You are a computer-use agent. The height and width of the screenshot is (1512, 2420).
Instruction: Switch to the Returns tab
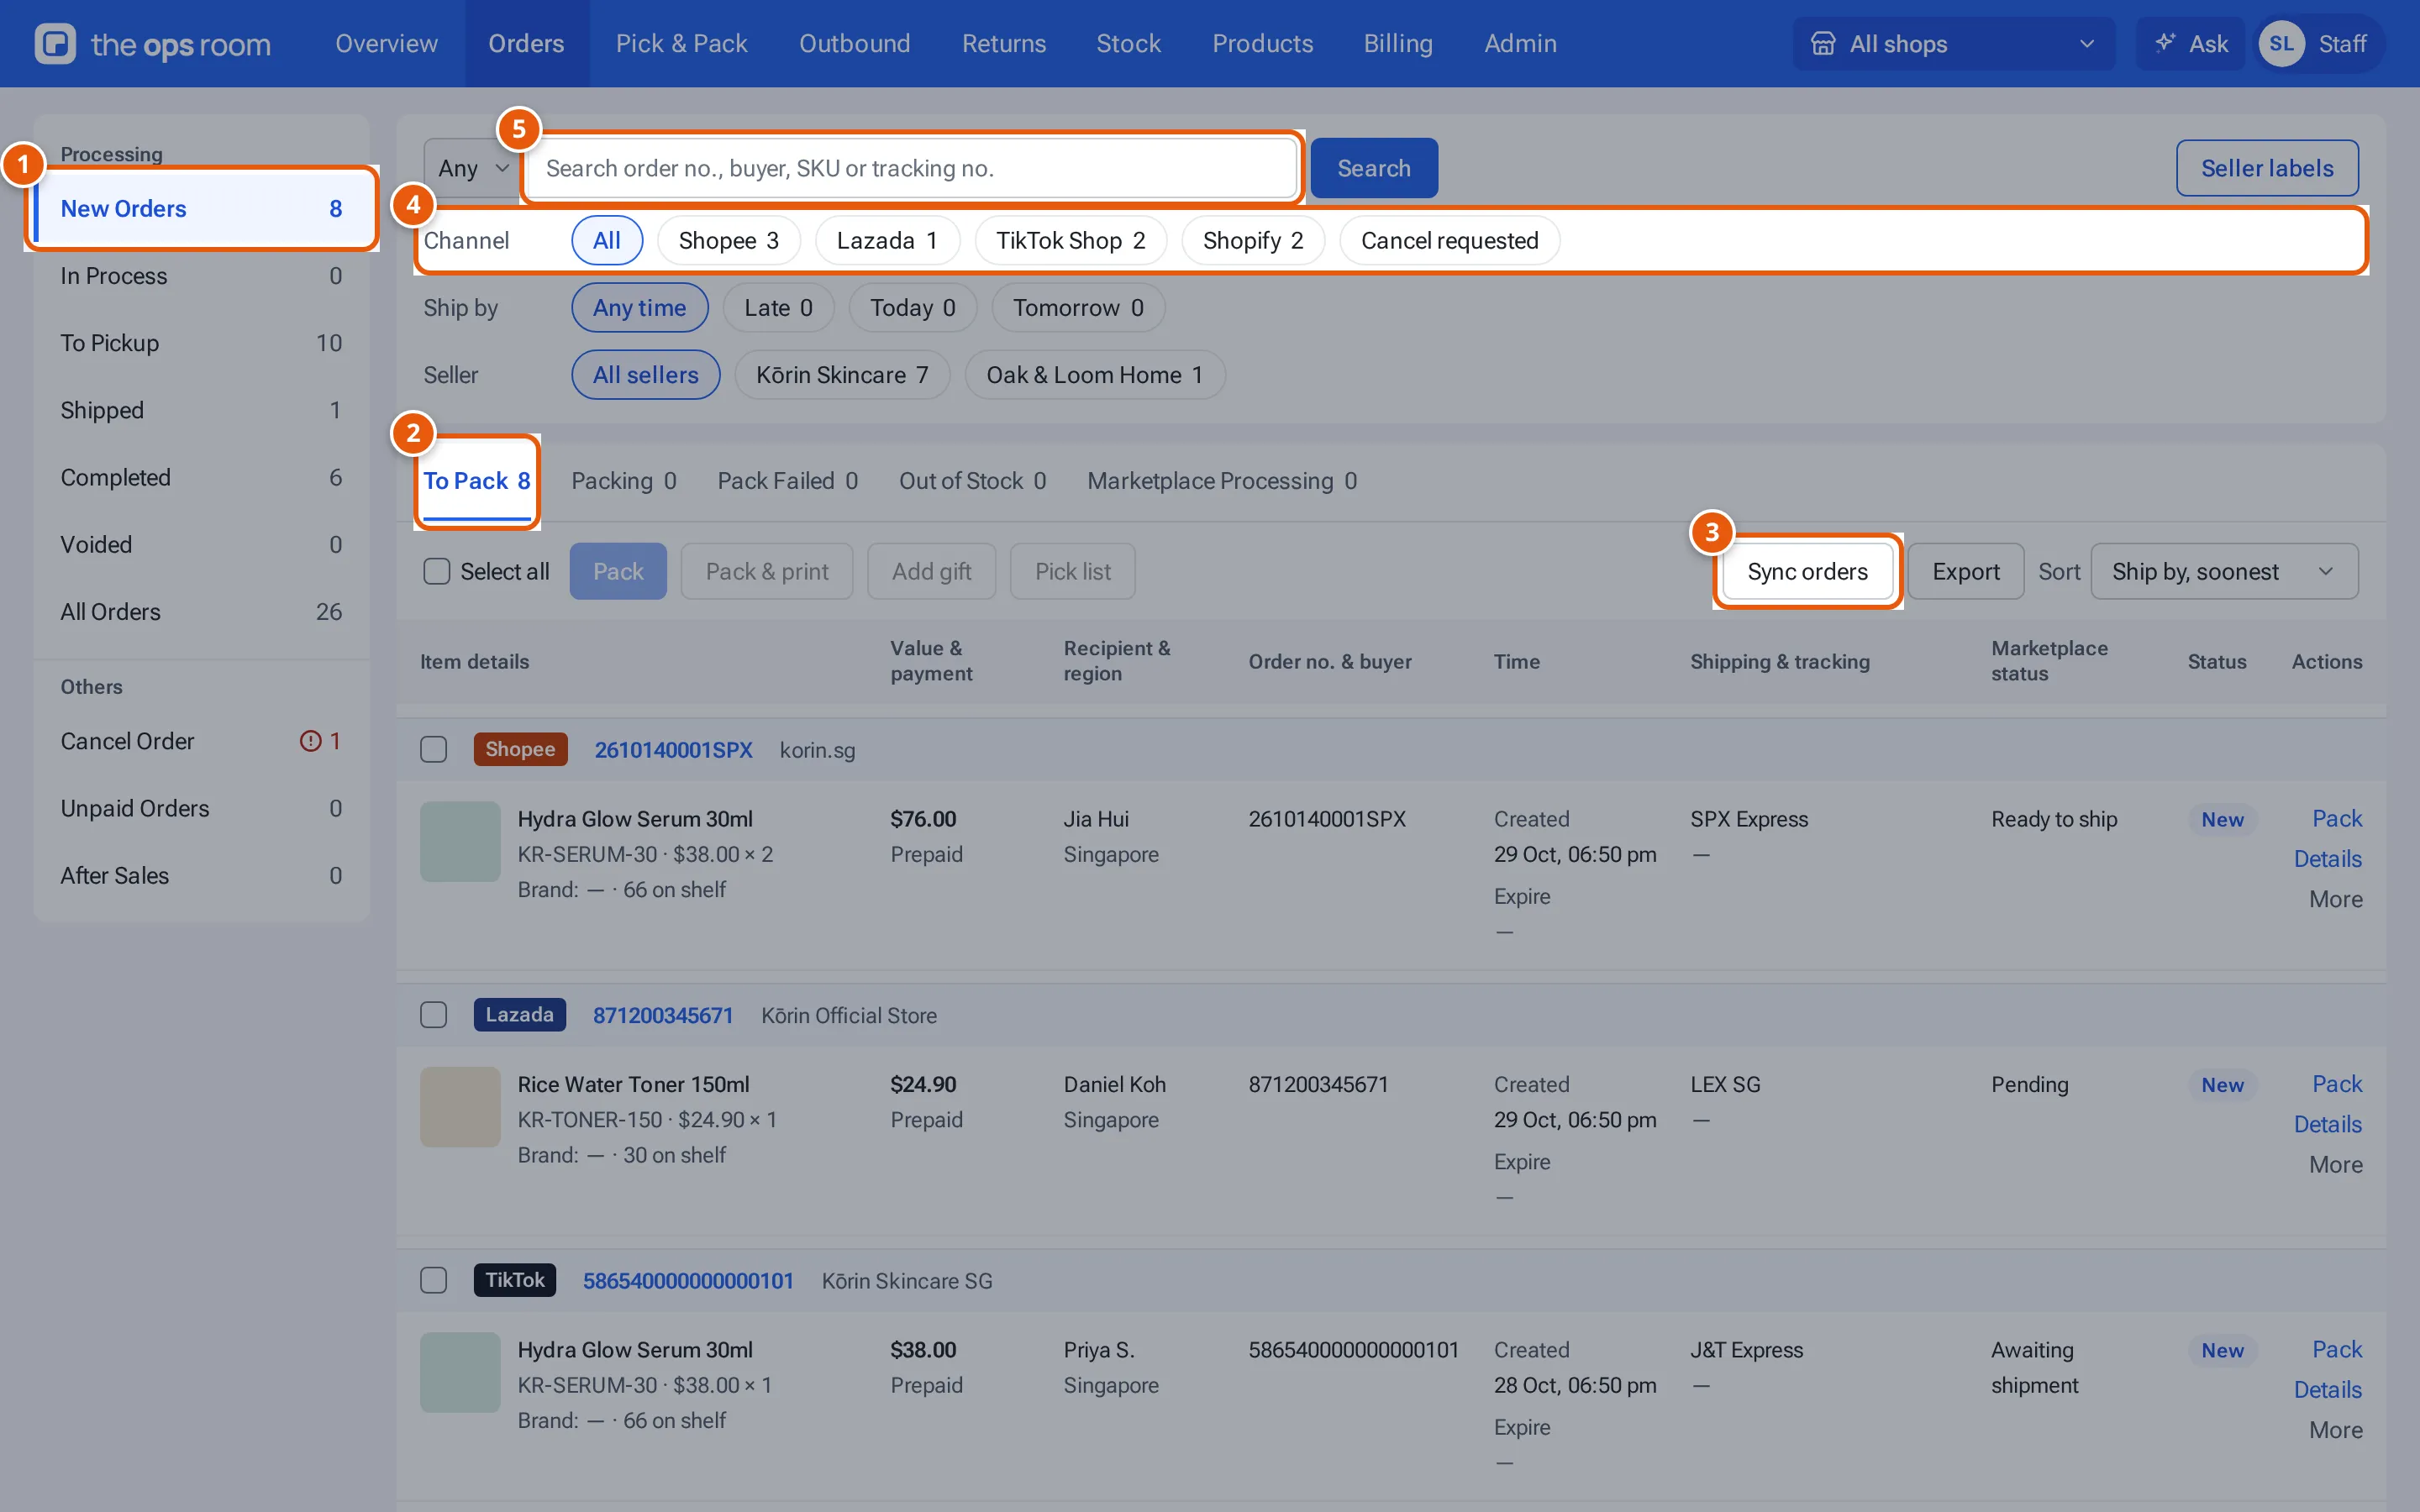pyautogui.click(x=1004, y=43)
